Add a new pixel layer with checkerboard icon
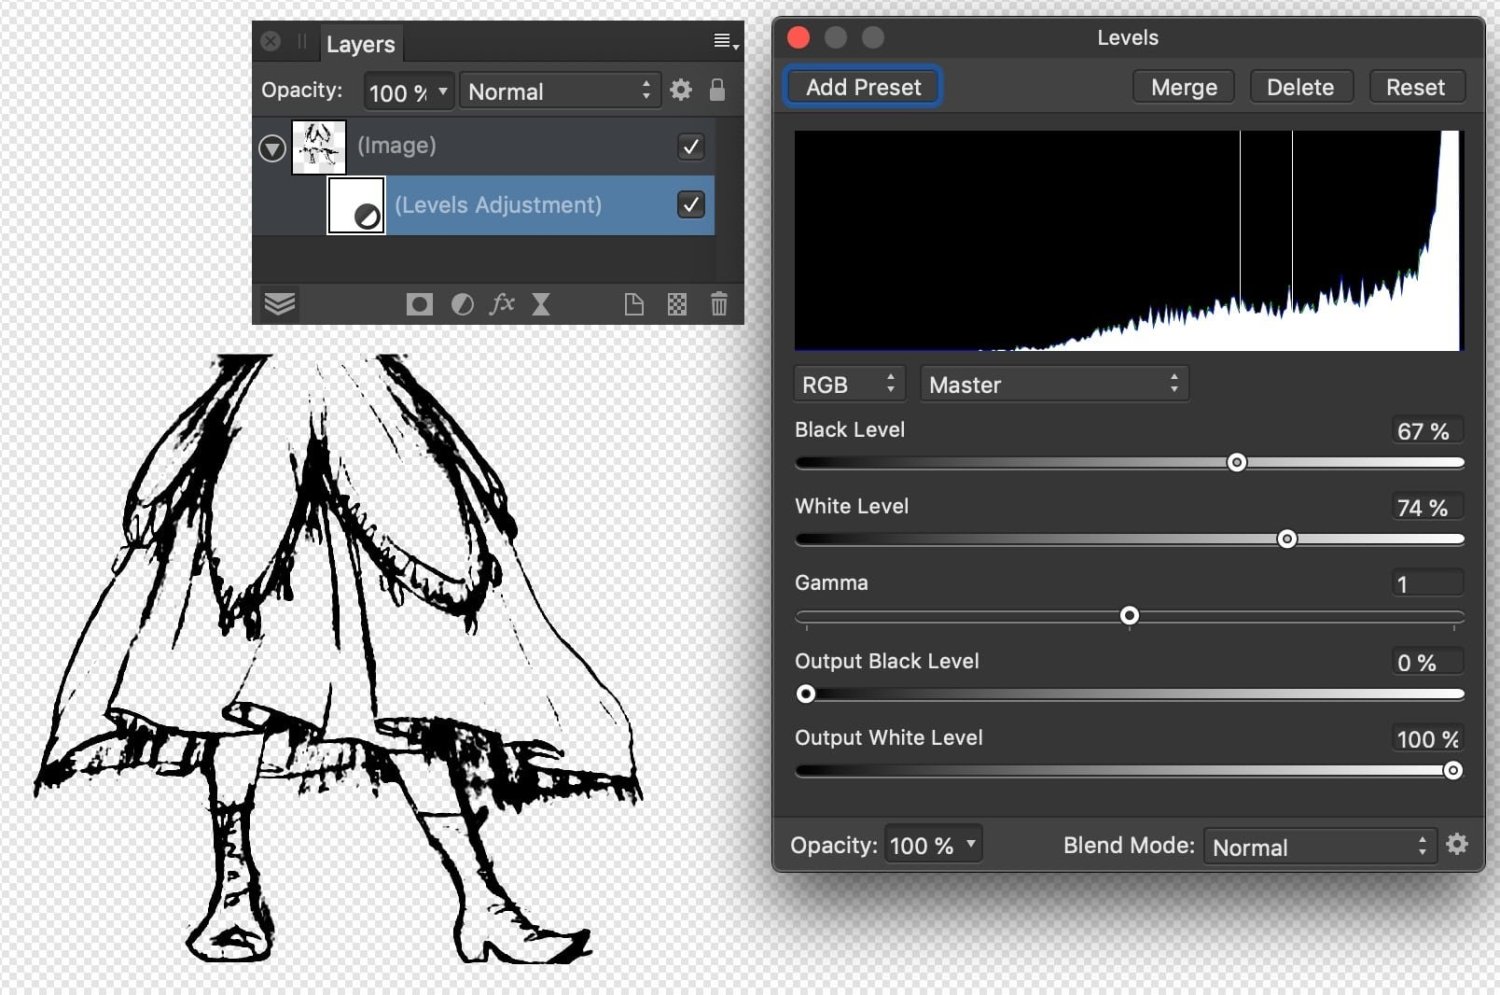 pyautogui.click(x=677, y=304)
